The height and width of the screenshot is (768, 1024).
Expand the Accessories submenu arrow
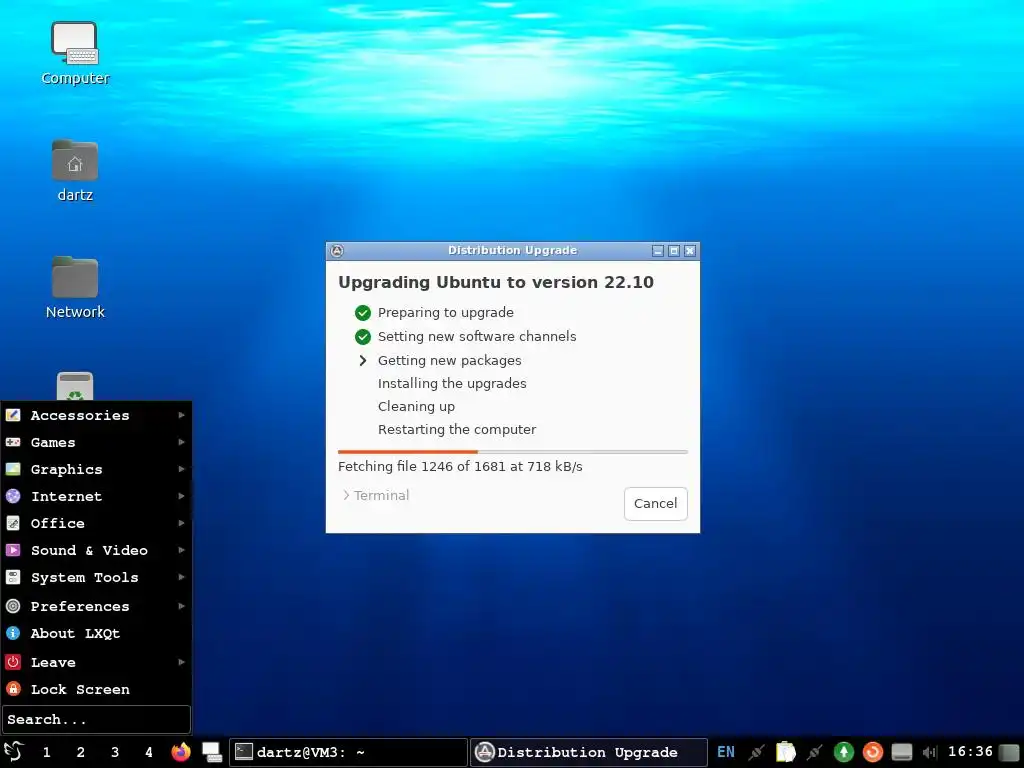click(182, 415)
